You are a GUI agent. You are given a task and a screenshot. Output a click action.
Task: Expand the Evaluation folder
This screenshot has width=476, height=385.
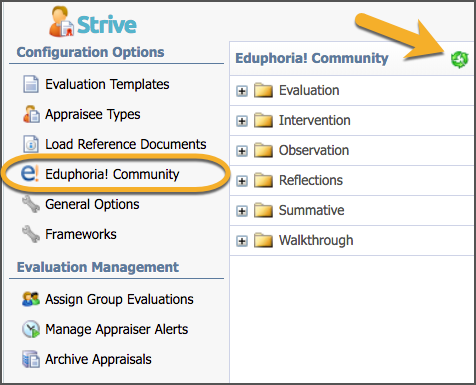[242, 91]
